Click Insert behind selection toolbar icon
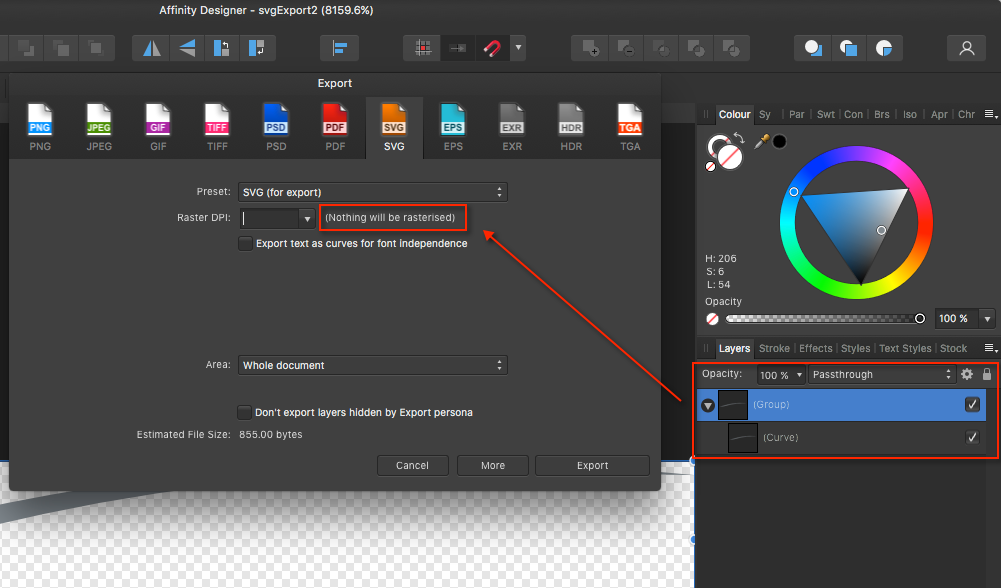This screenshot has height=588, width=1001. (813, 48)
